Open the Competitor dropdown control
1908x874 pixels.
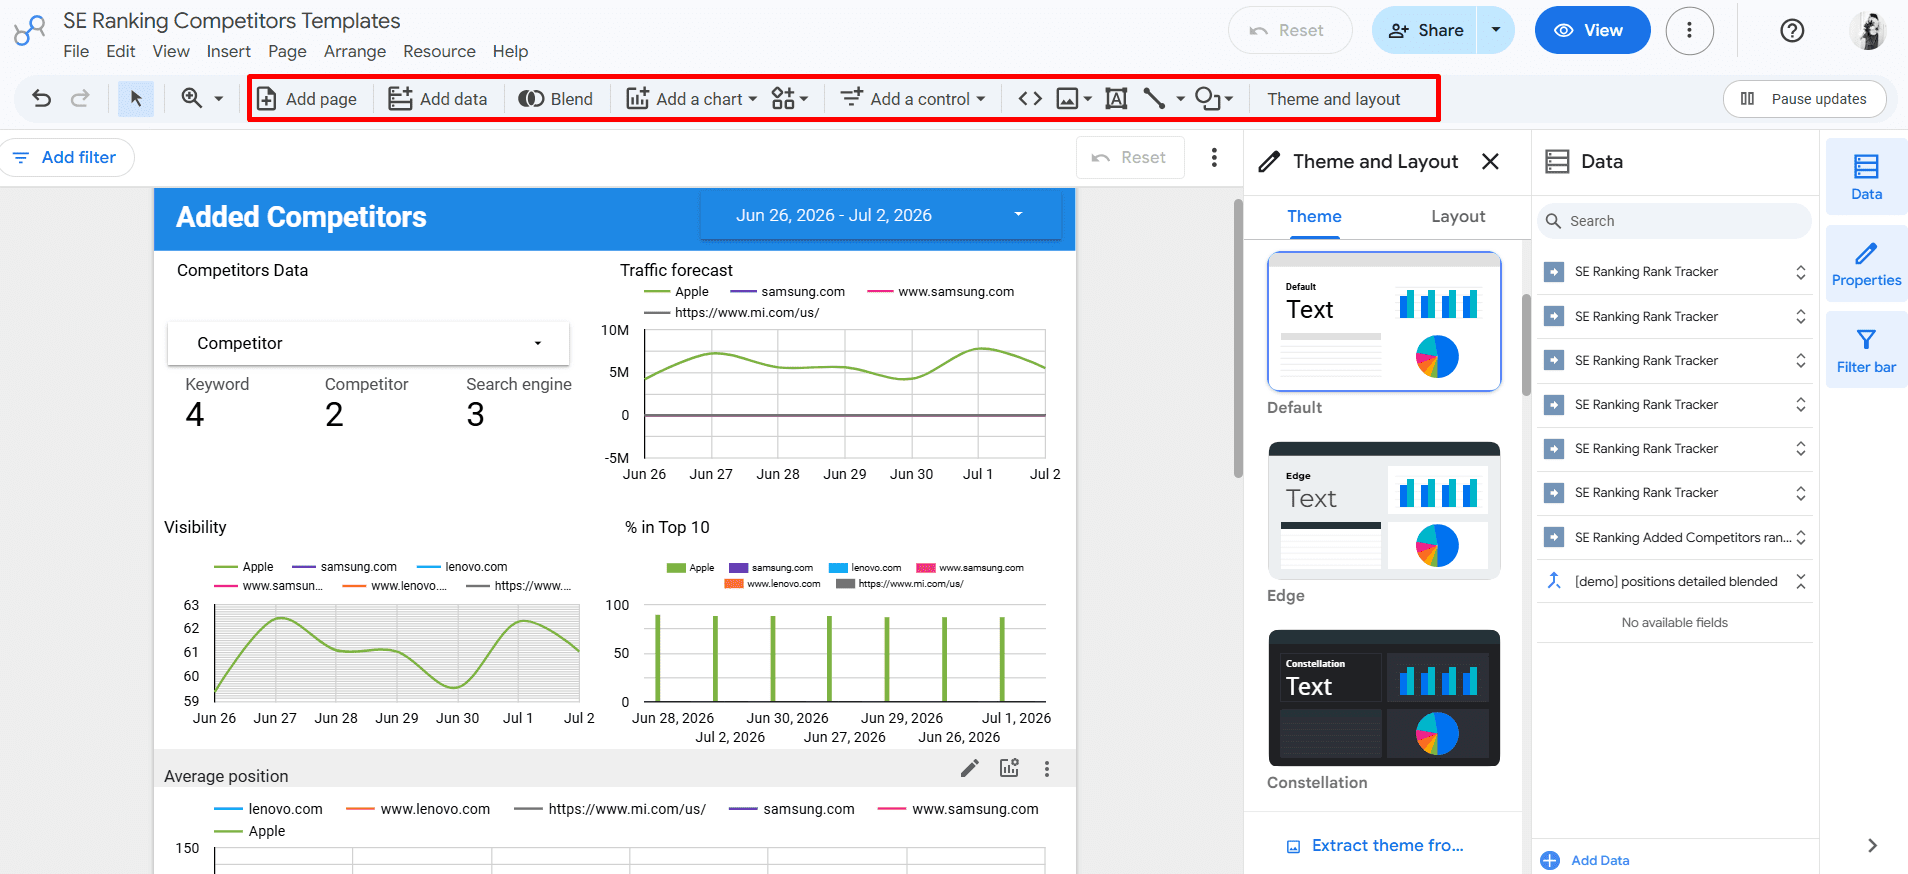tap(368, 343)
